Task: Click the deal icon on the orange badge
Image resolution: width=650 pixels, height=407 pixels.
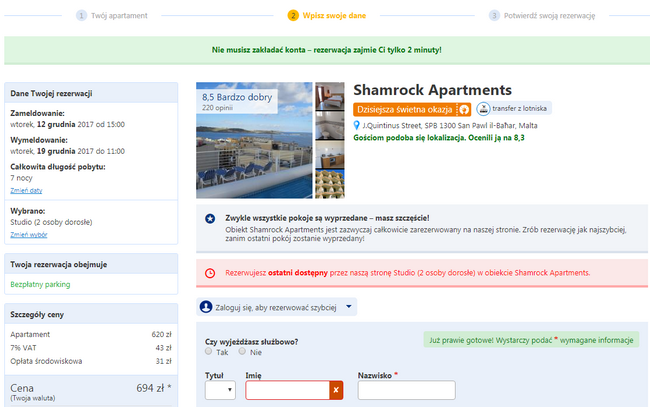Action: click(464, 110)
